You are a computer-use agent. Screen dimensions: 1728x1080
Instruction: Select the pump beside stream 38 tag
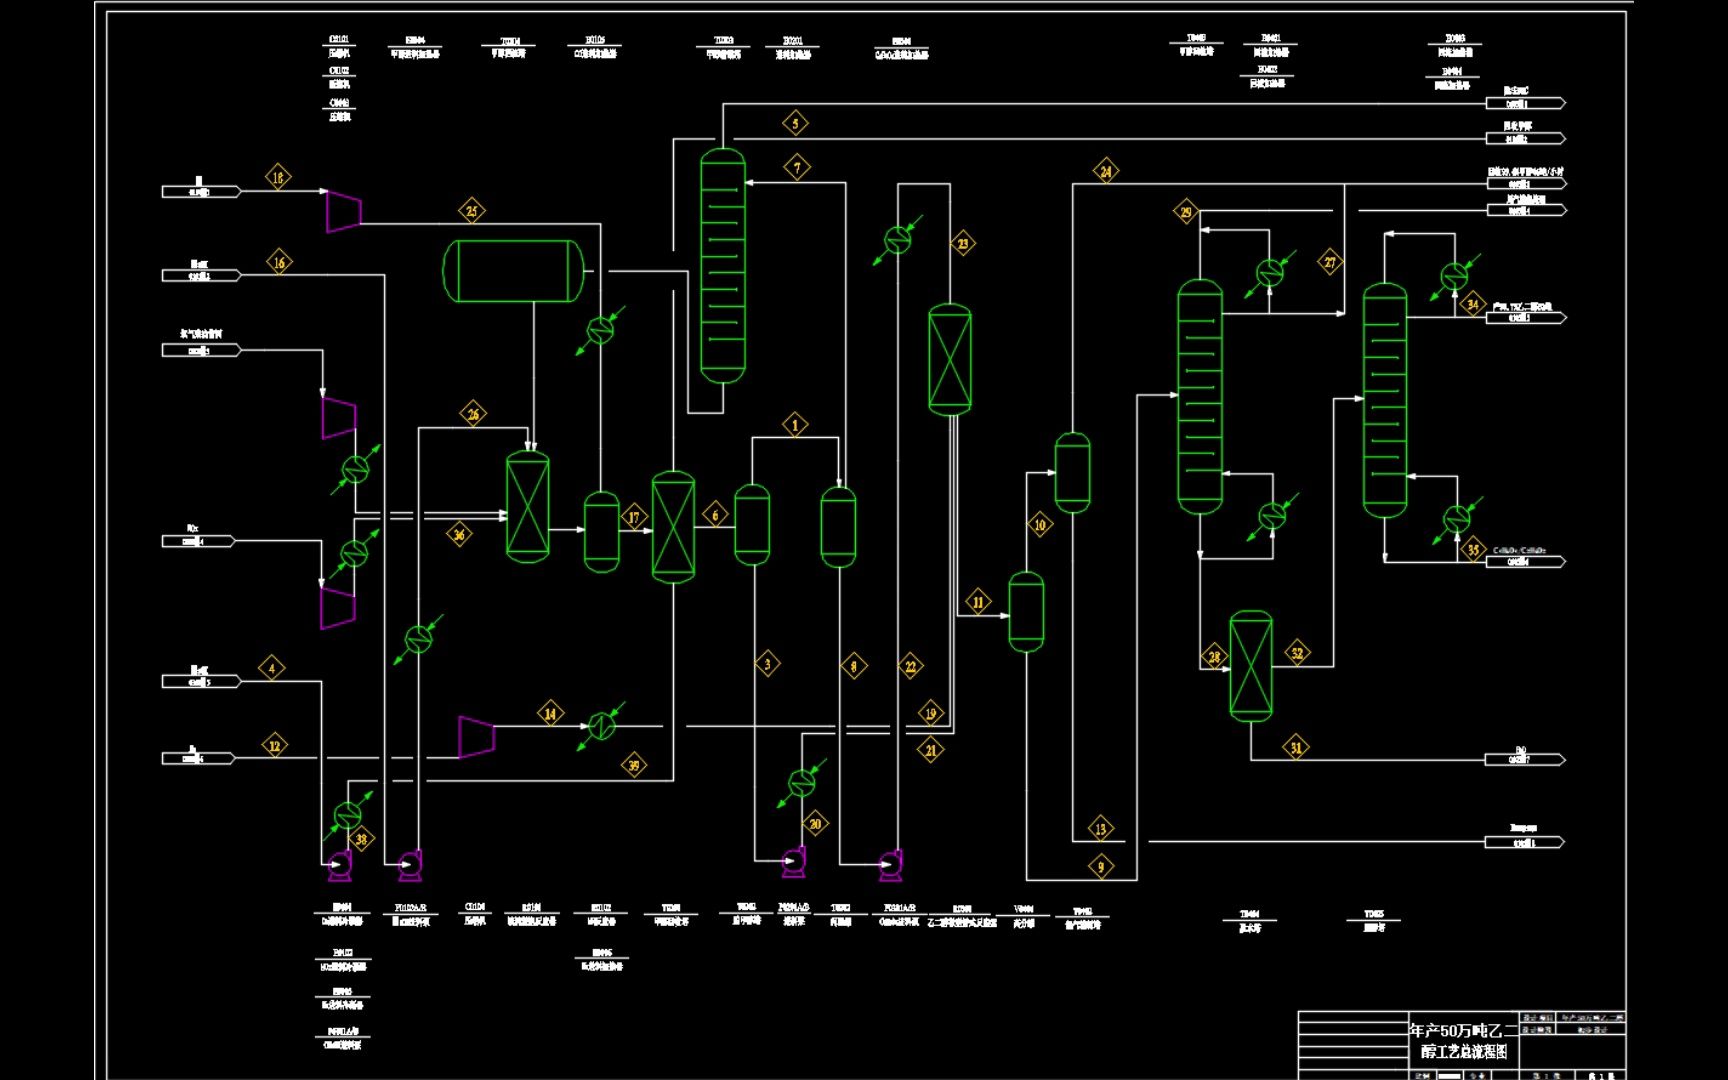(340, 865)
